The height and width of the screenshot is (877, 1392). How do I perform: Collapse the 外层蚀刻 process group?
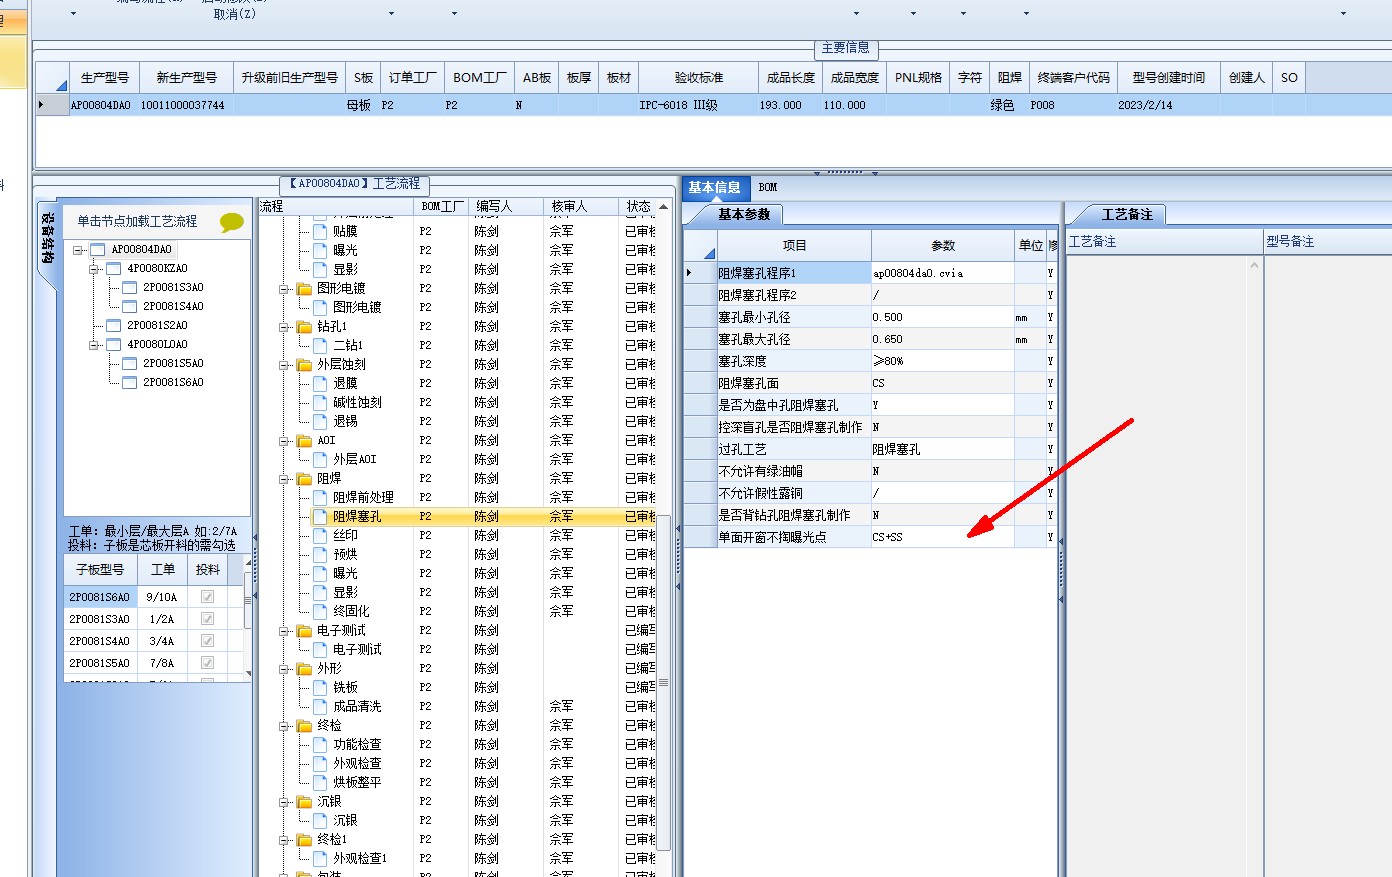point(284,364)
